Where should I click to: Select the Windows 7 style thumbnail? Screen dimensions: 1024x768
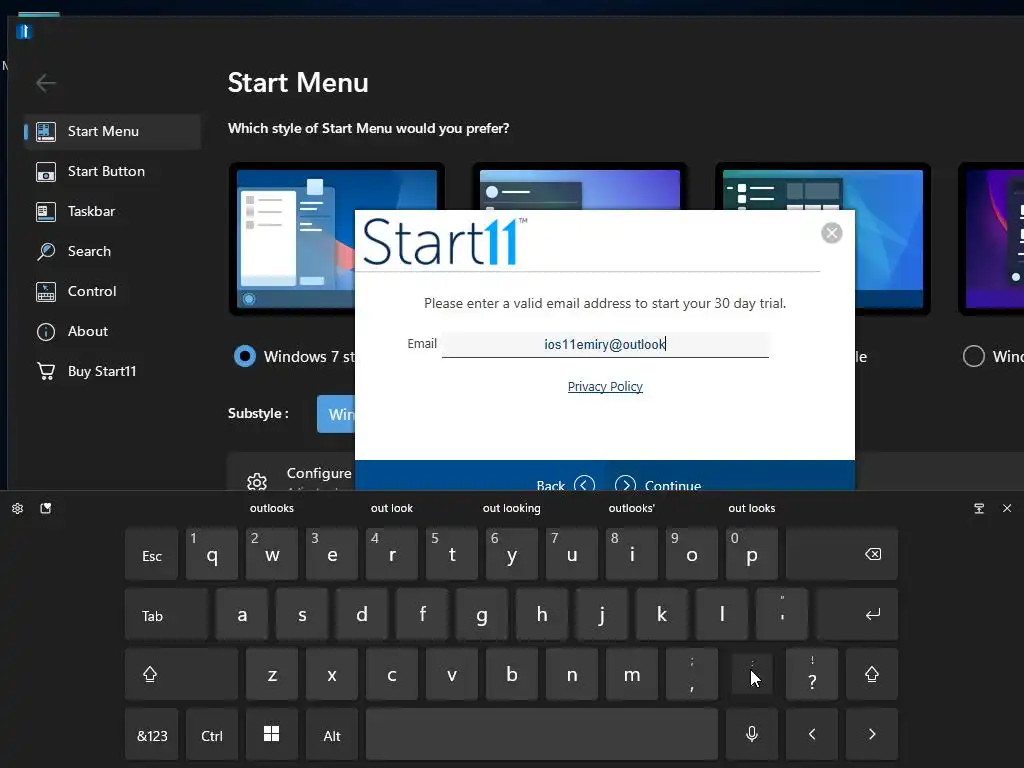(292, 238)
